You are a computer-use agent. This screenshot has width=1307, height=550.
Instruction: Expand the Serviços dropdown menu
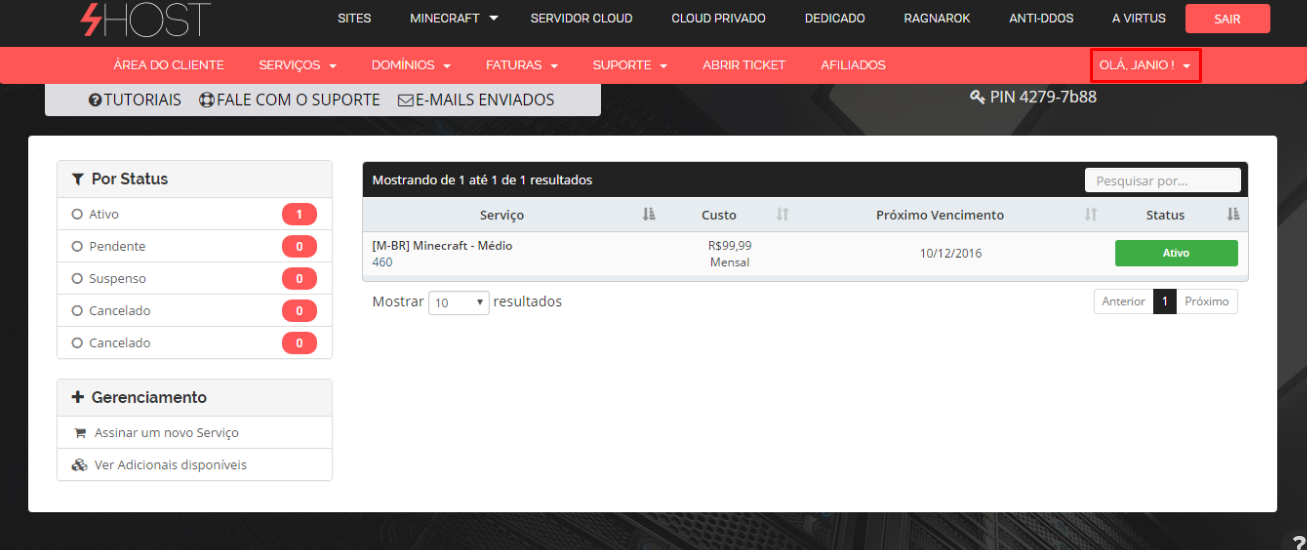pos(297,65)
